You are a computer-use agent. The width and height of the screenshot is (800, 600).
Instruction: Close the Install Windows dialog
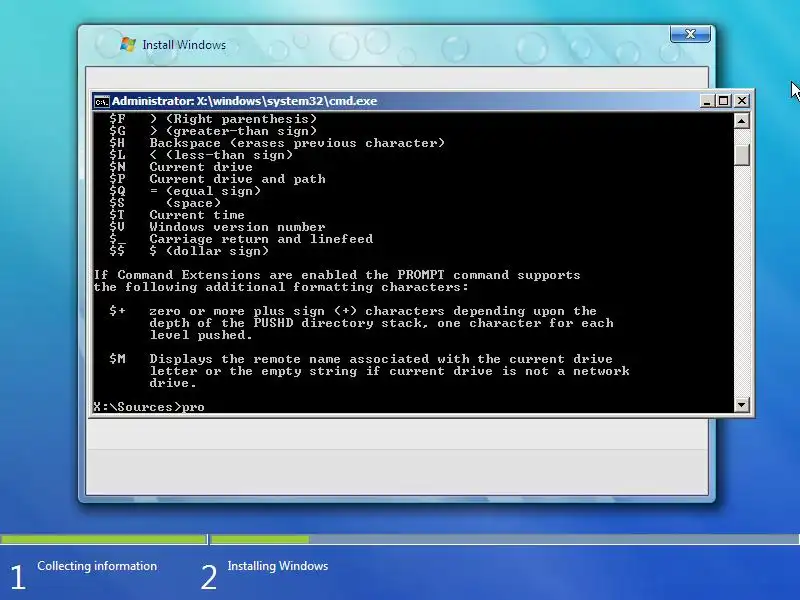pyautogui.click(x=690, y=34)
